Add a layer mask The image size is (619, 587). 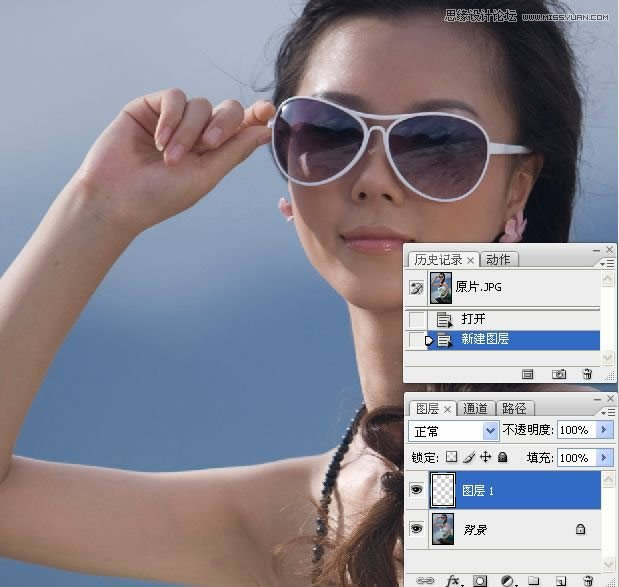(479, 579)
